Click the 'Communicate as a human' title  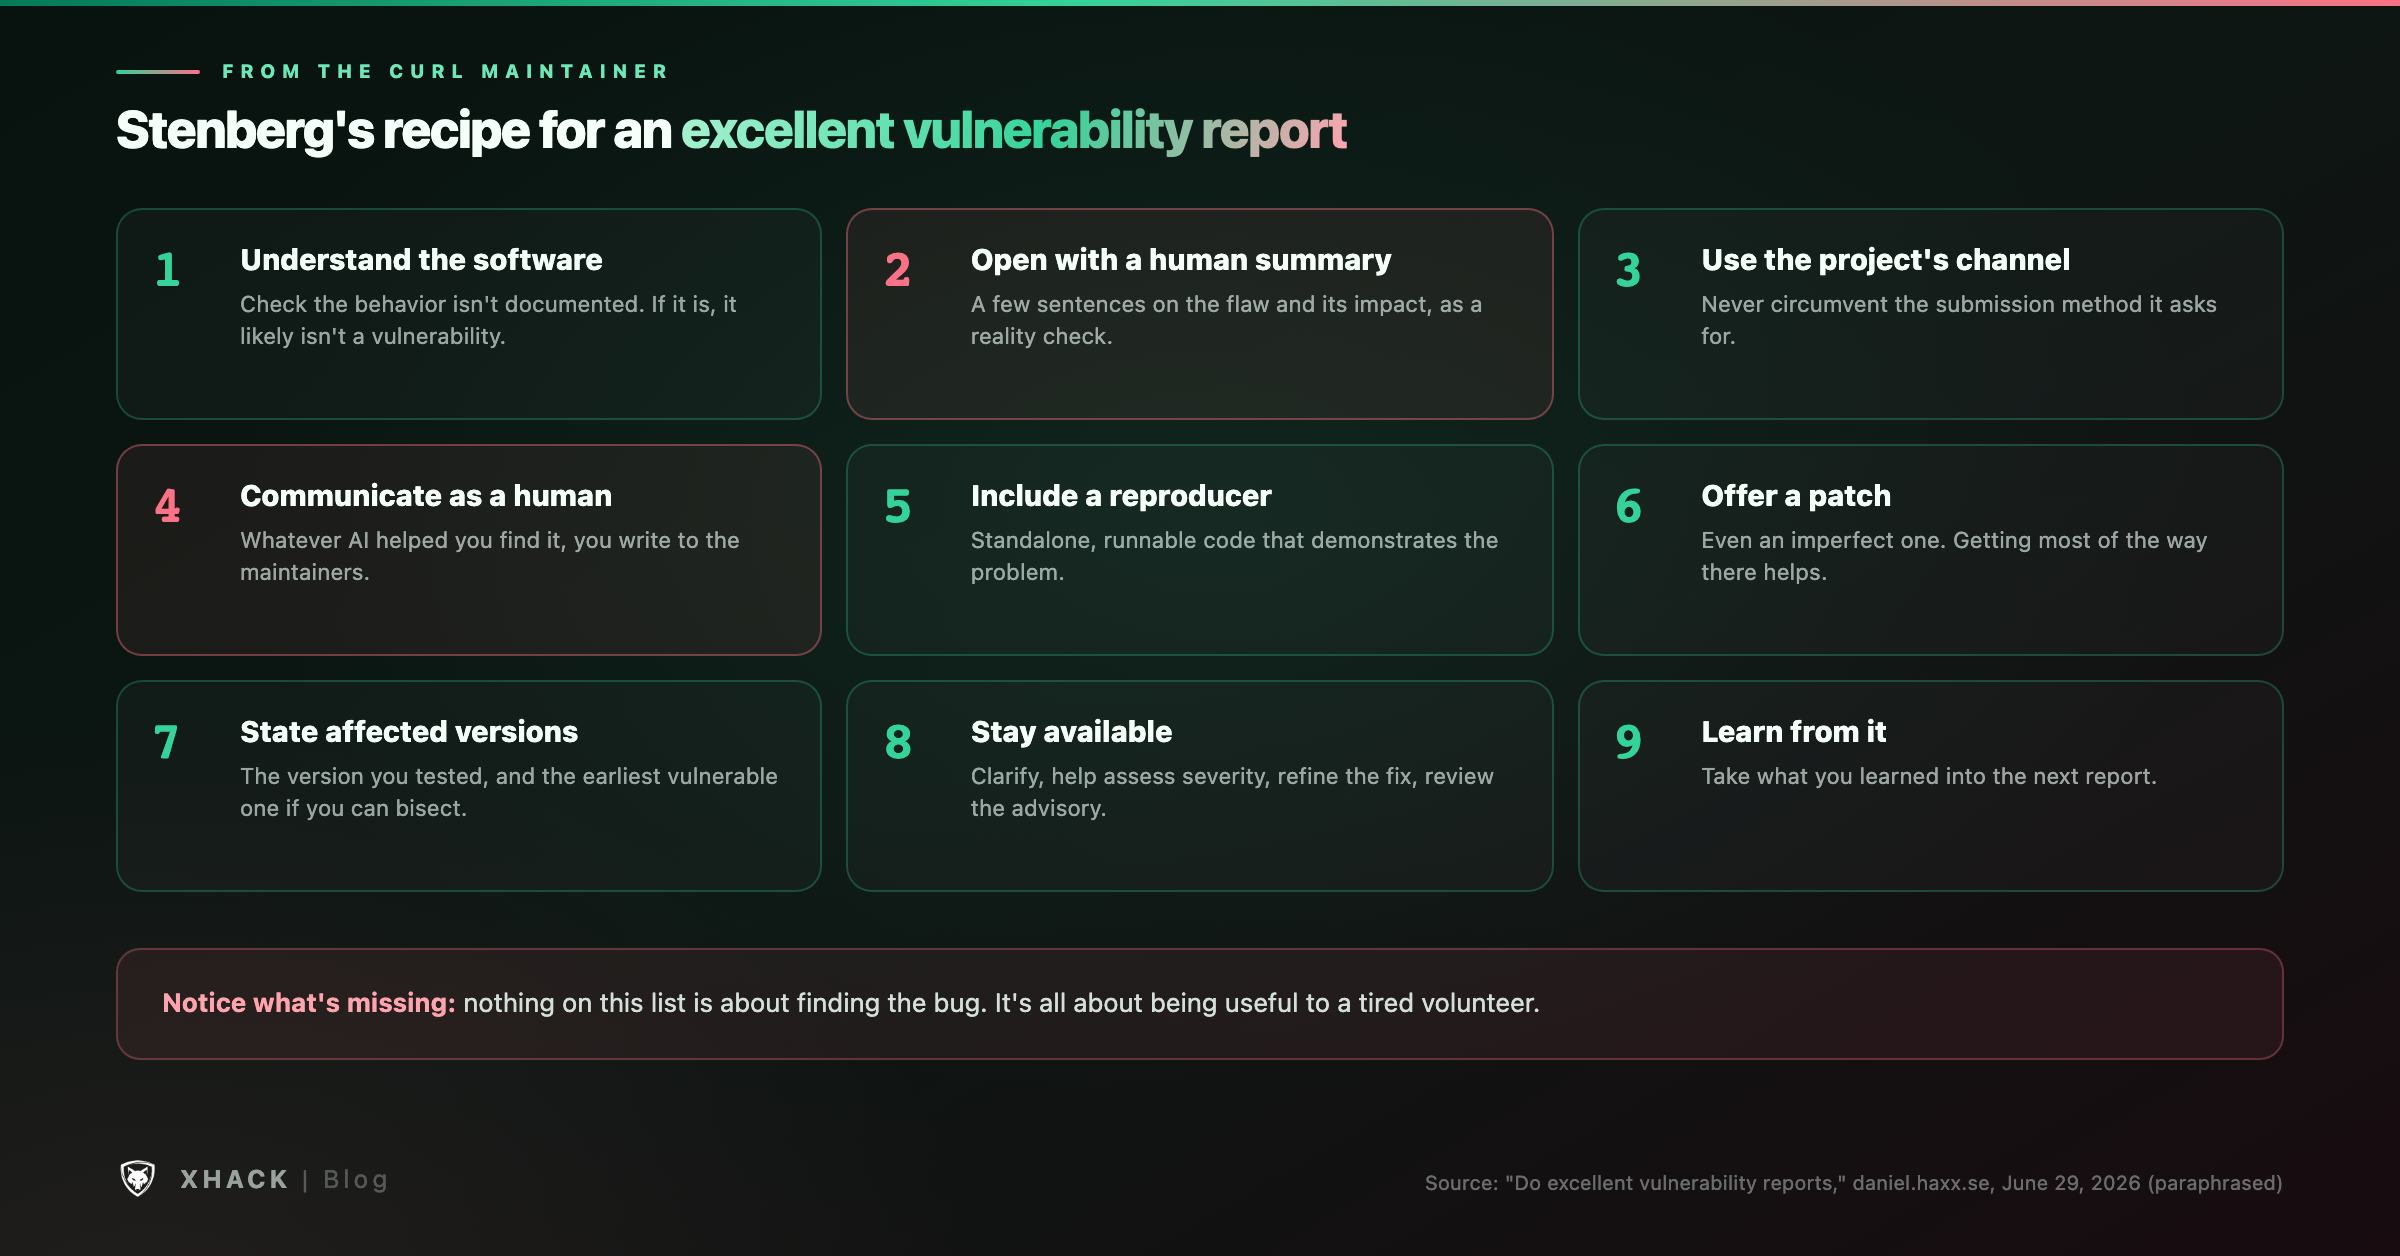[426, 496]
